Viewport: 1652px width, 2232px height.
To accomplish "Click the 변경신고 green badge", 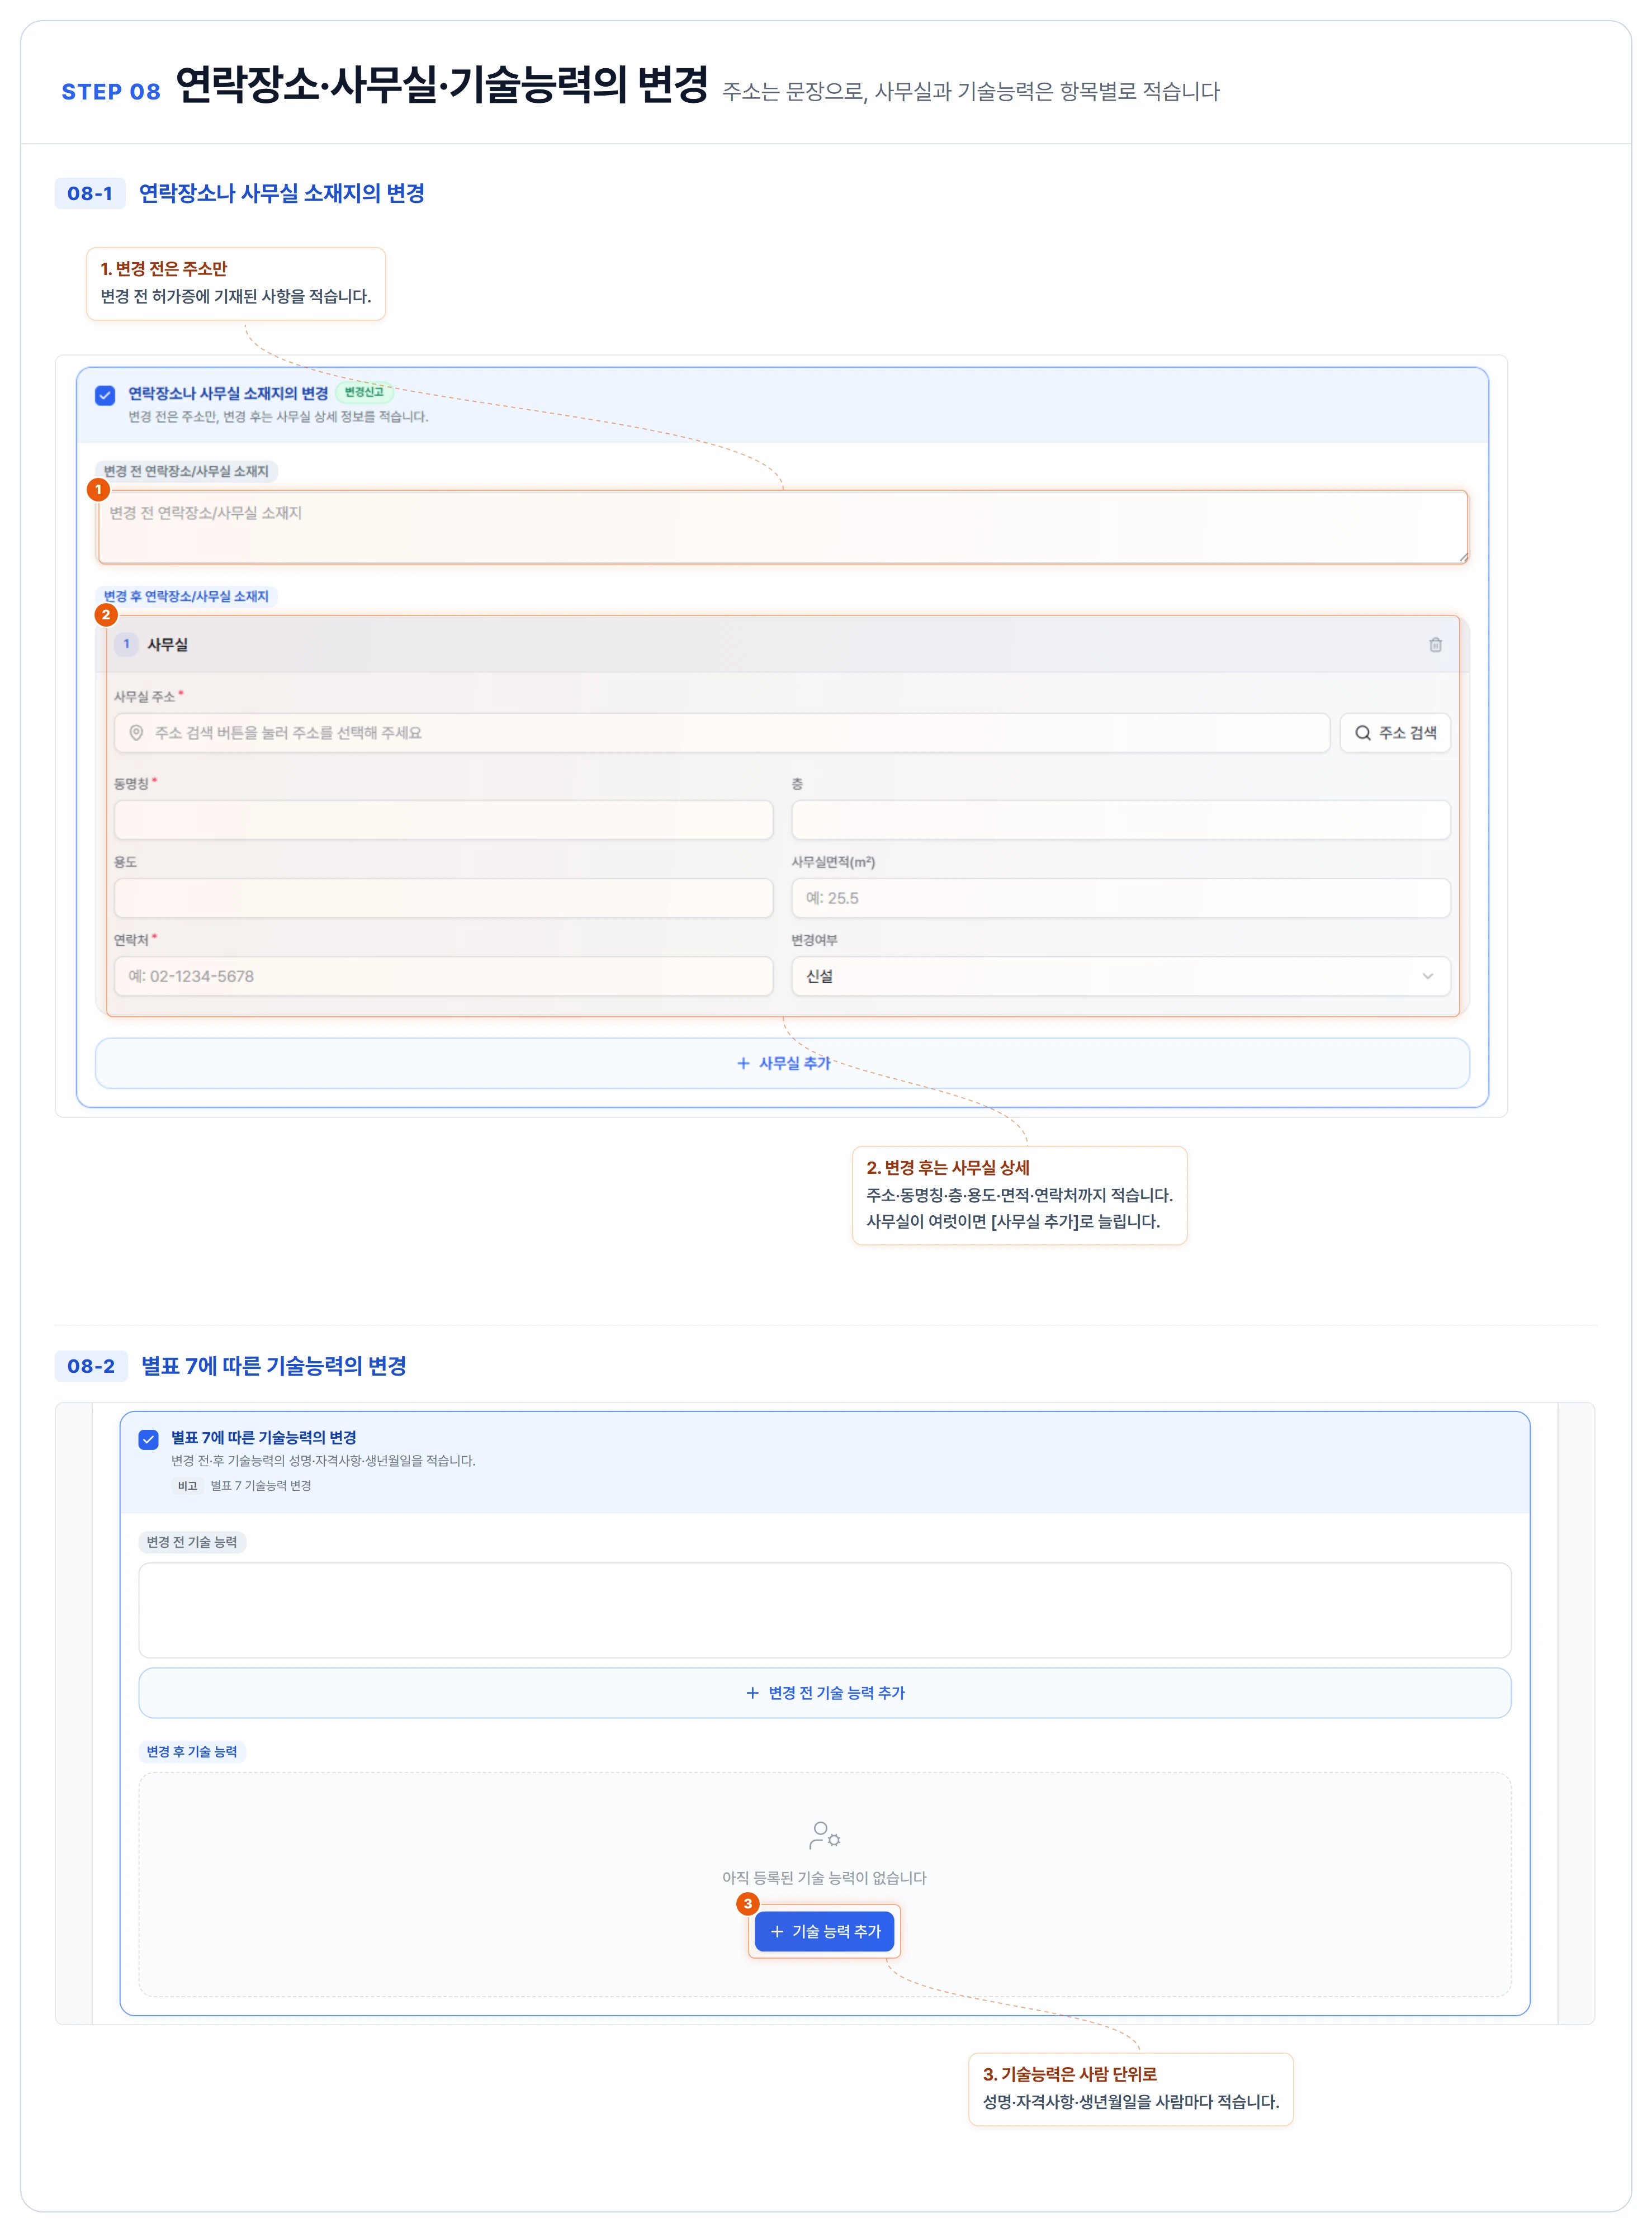I will pos(364,392).
